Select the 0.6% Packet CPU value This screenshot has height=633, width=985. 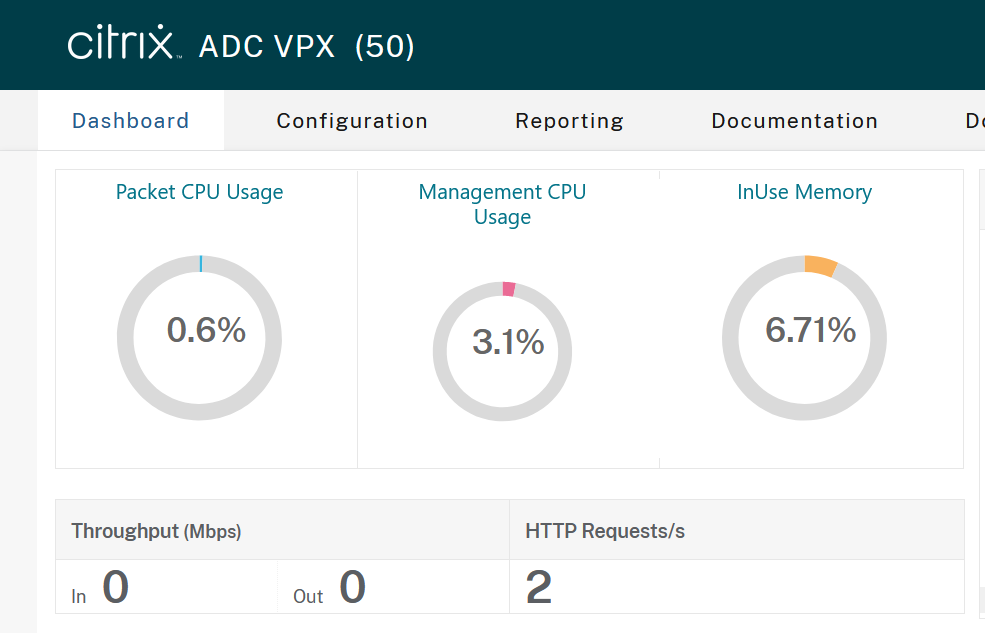tap(206, 330)
